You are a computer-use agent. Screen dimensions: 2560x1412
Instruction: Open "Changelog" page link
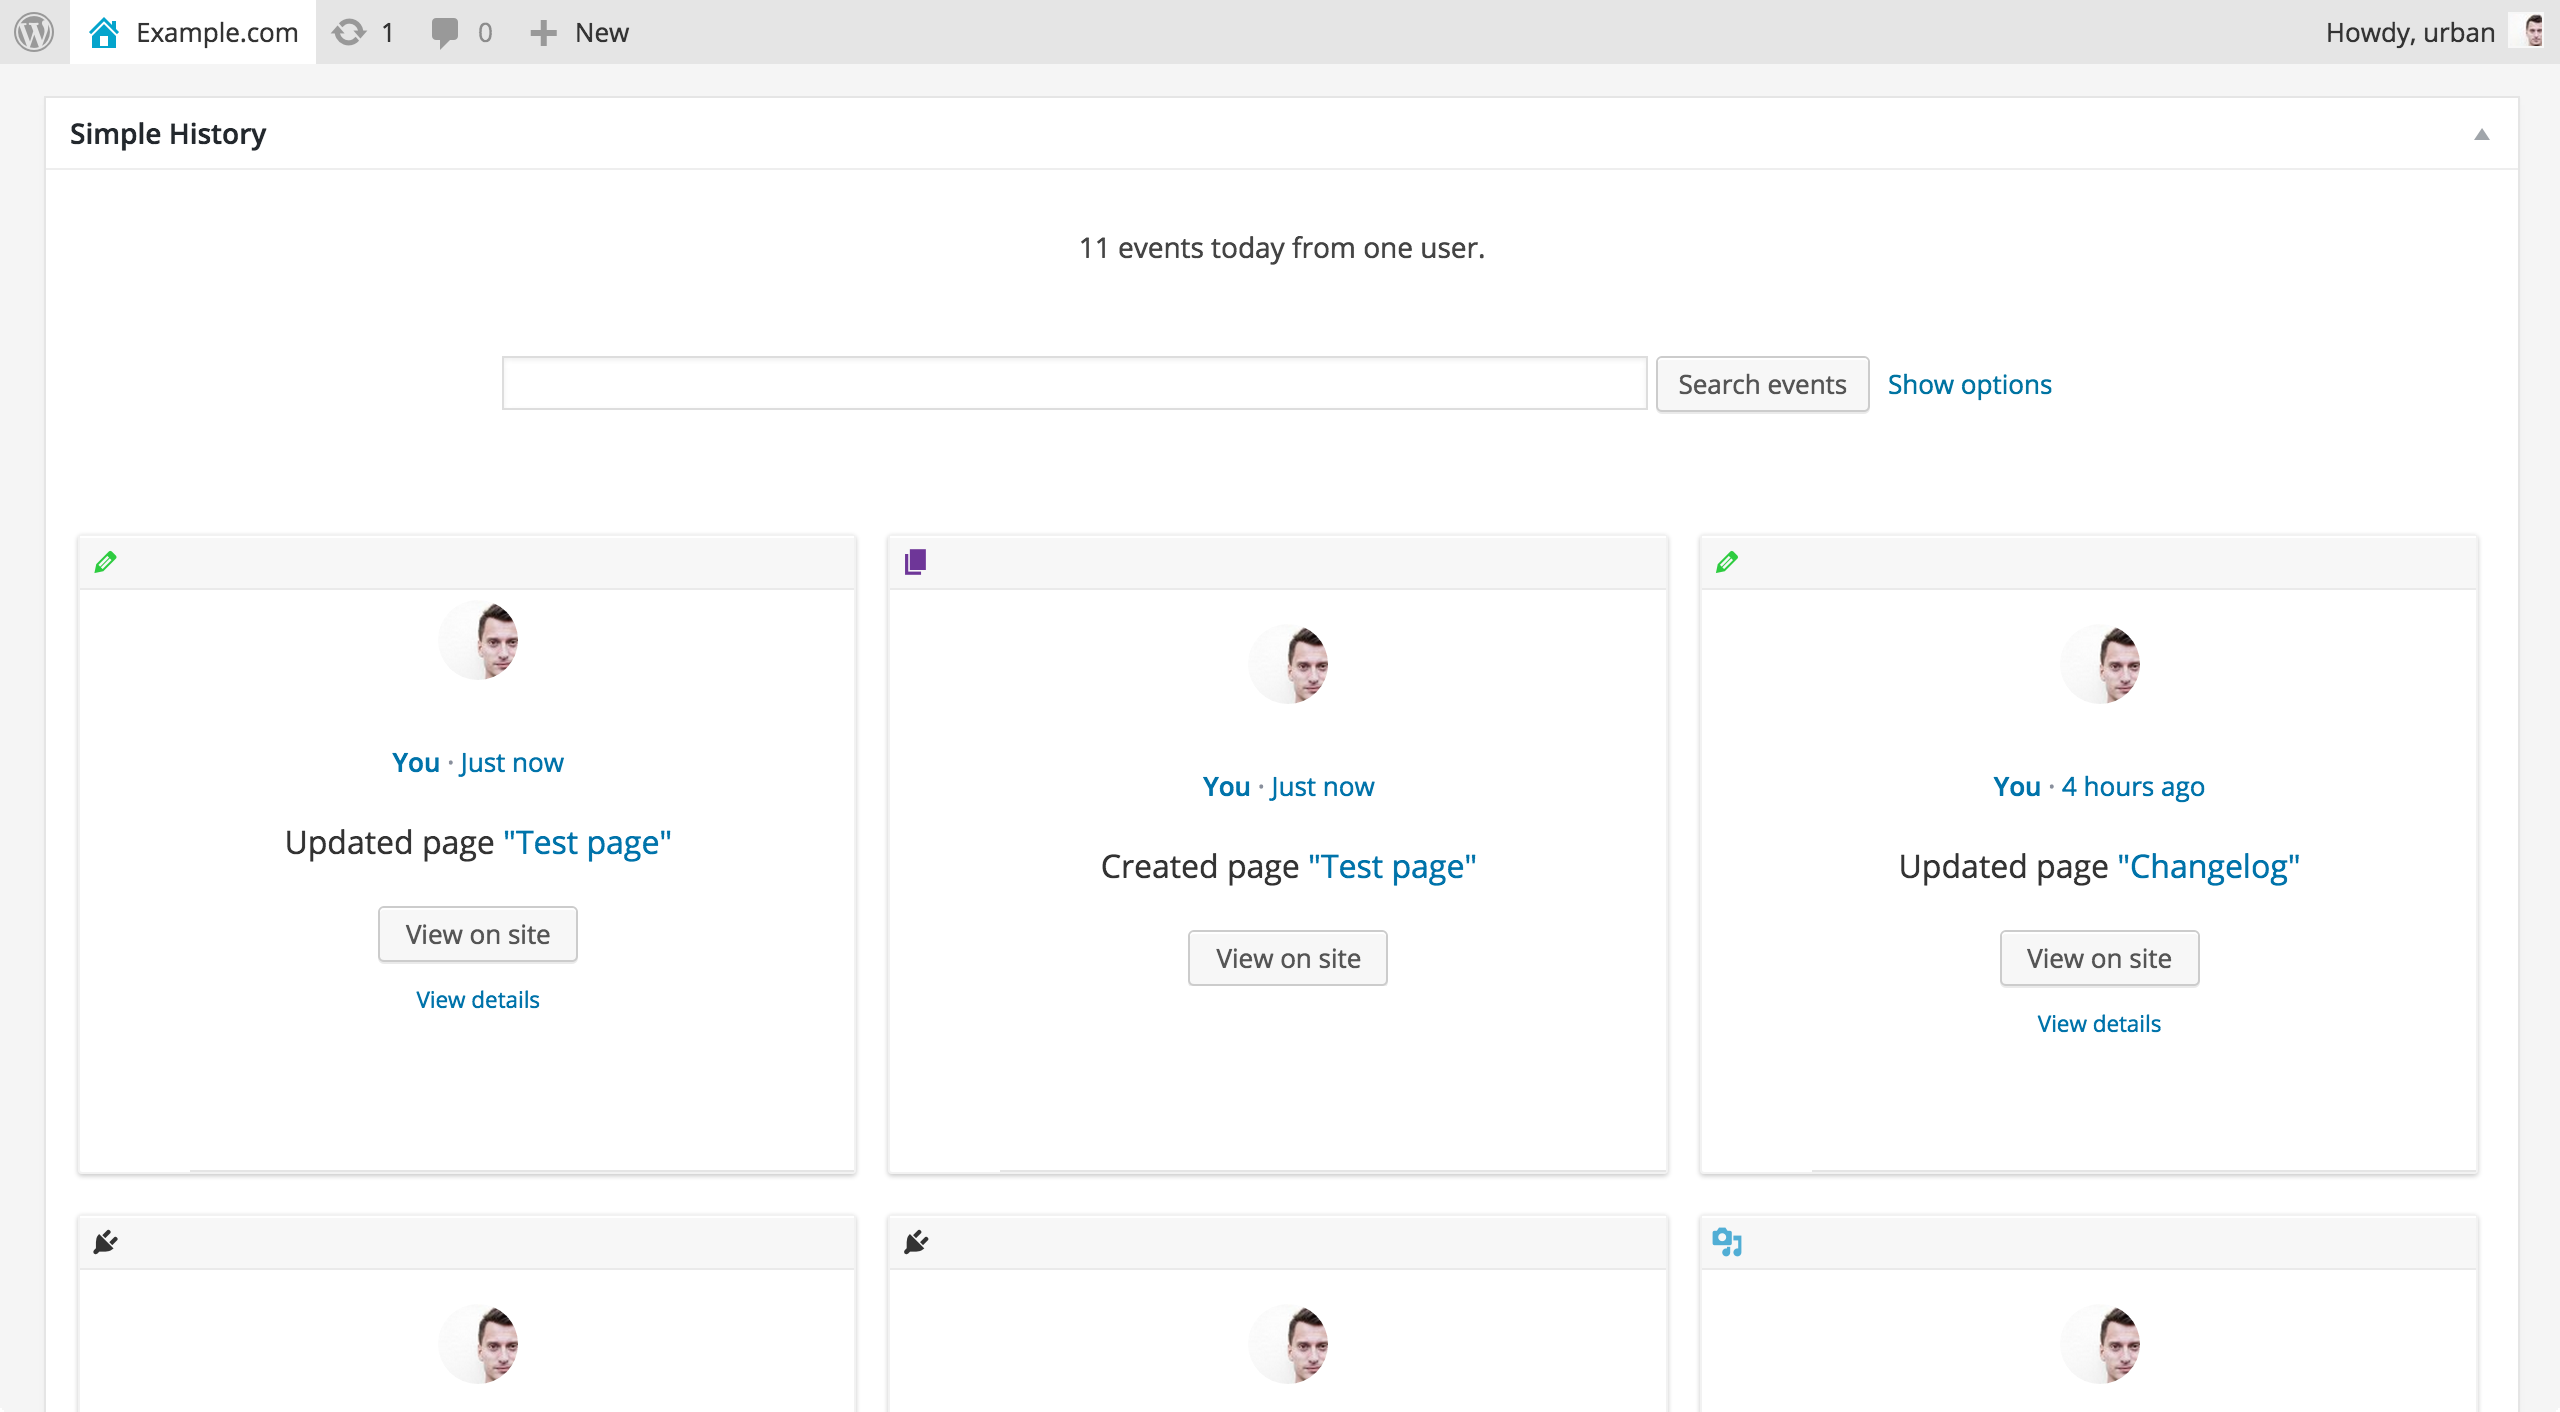pos(2208,866)
